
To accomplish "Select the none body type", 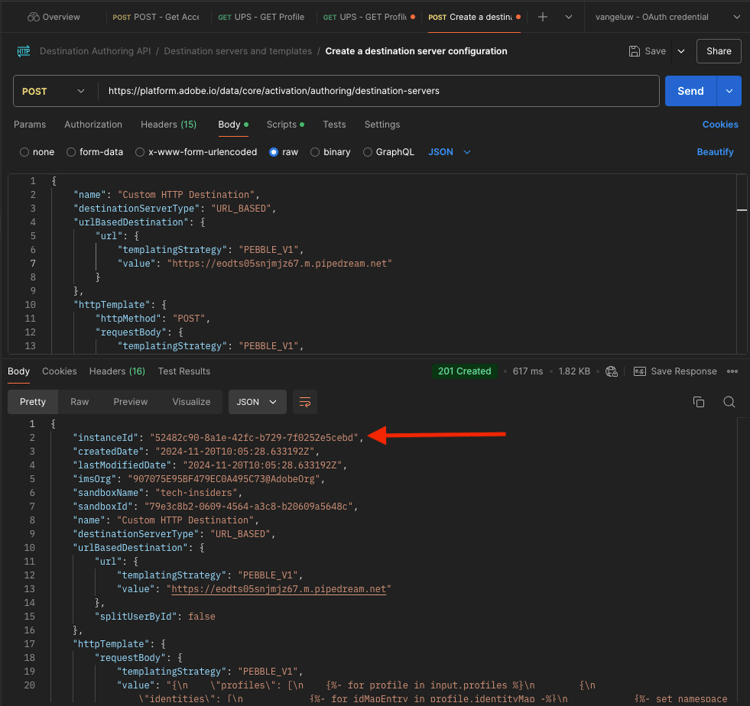I will tap(37, 152).
